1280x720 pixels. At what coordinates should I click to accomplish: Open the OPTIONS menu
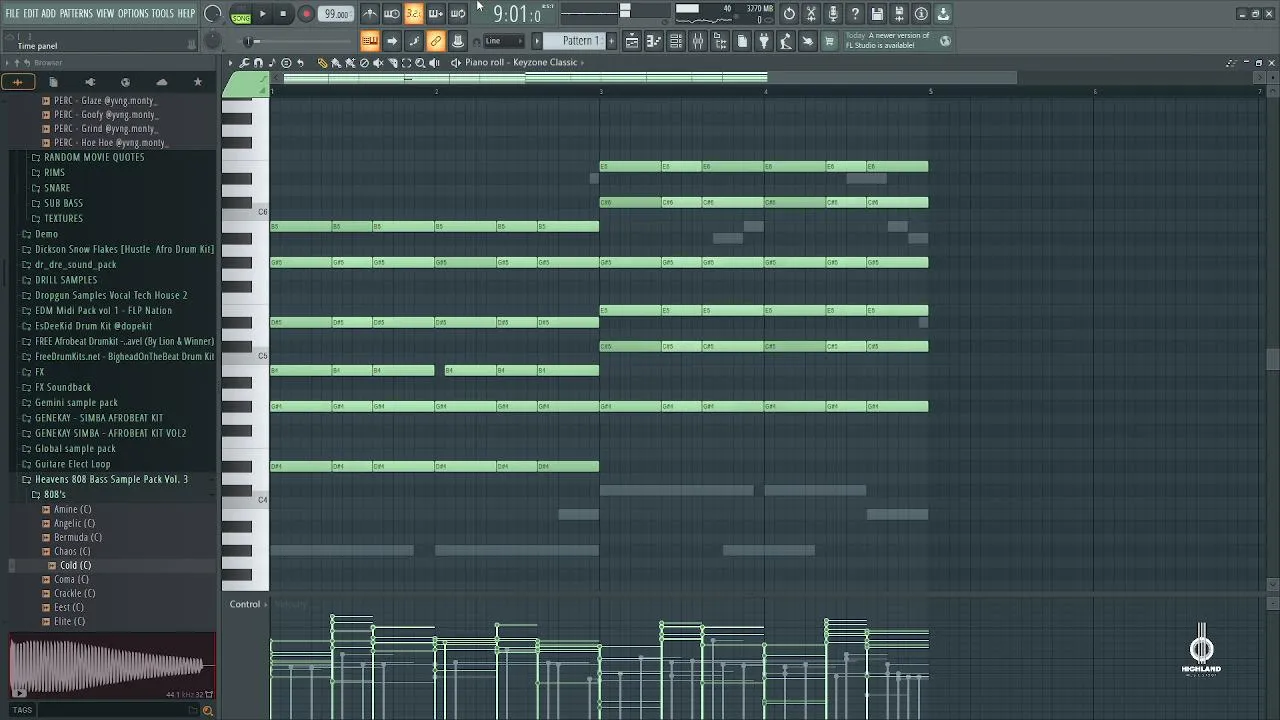pyautogui.click(x=133, y=14)
